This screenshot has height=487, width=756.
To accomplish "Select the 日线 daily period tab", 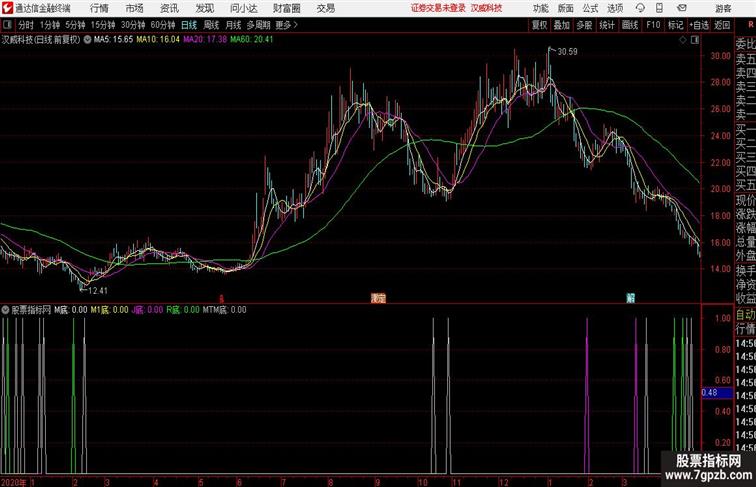I will click(x=189, y=25).
